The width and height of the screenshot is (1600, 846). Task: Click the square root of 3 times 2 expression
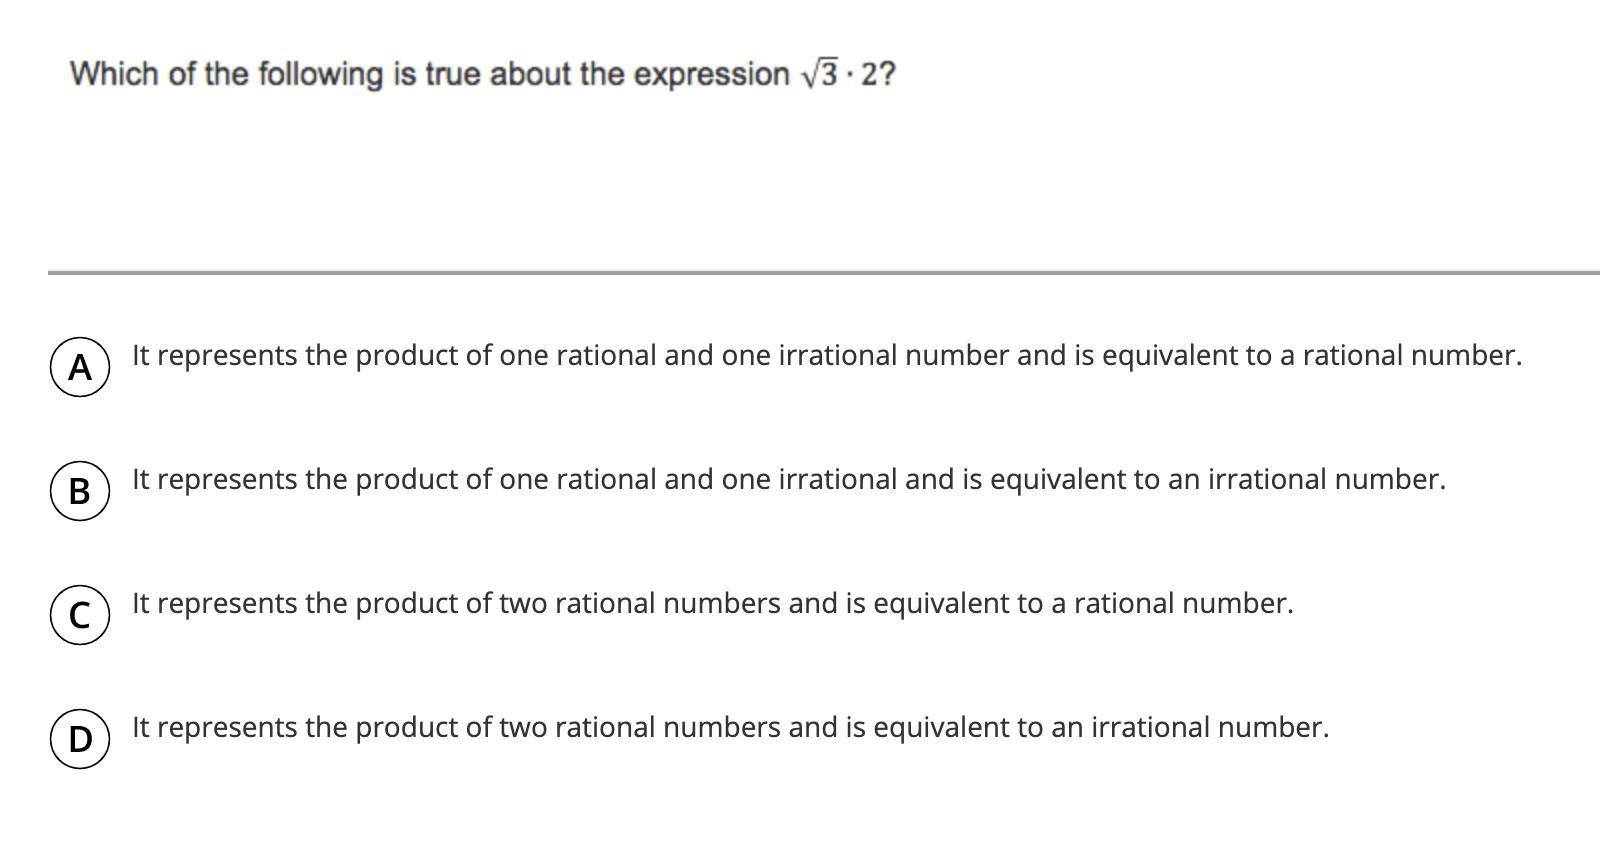coord(847,74)
